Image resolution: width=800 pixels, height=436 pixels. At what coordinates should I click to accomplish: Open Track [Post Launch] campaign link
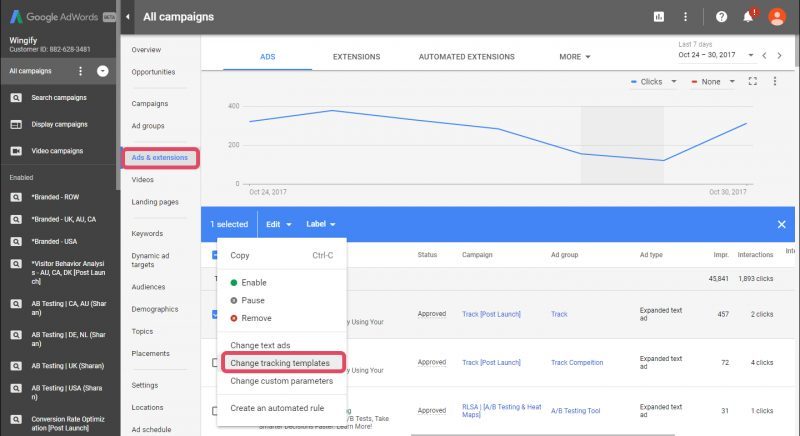tap(495, 314)
